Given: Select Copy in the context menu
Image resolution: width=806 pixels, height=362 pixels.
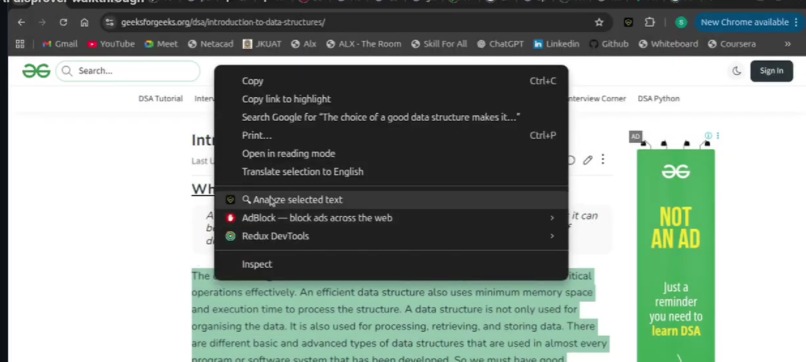Looking at the screenshot, I should (391, 81).
